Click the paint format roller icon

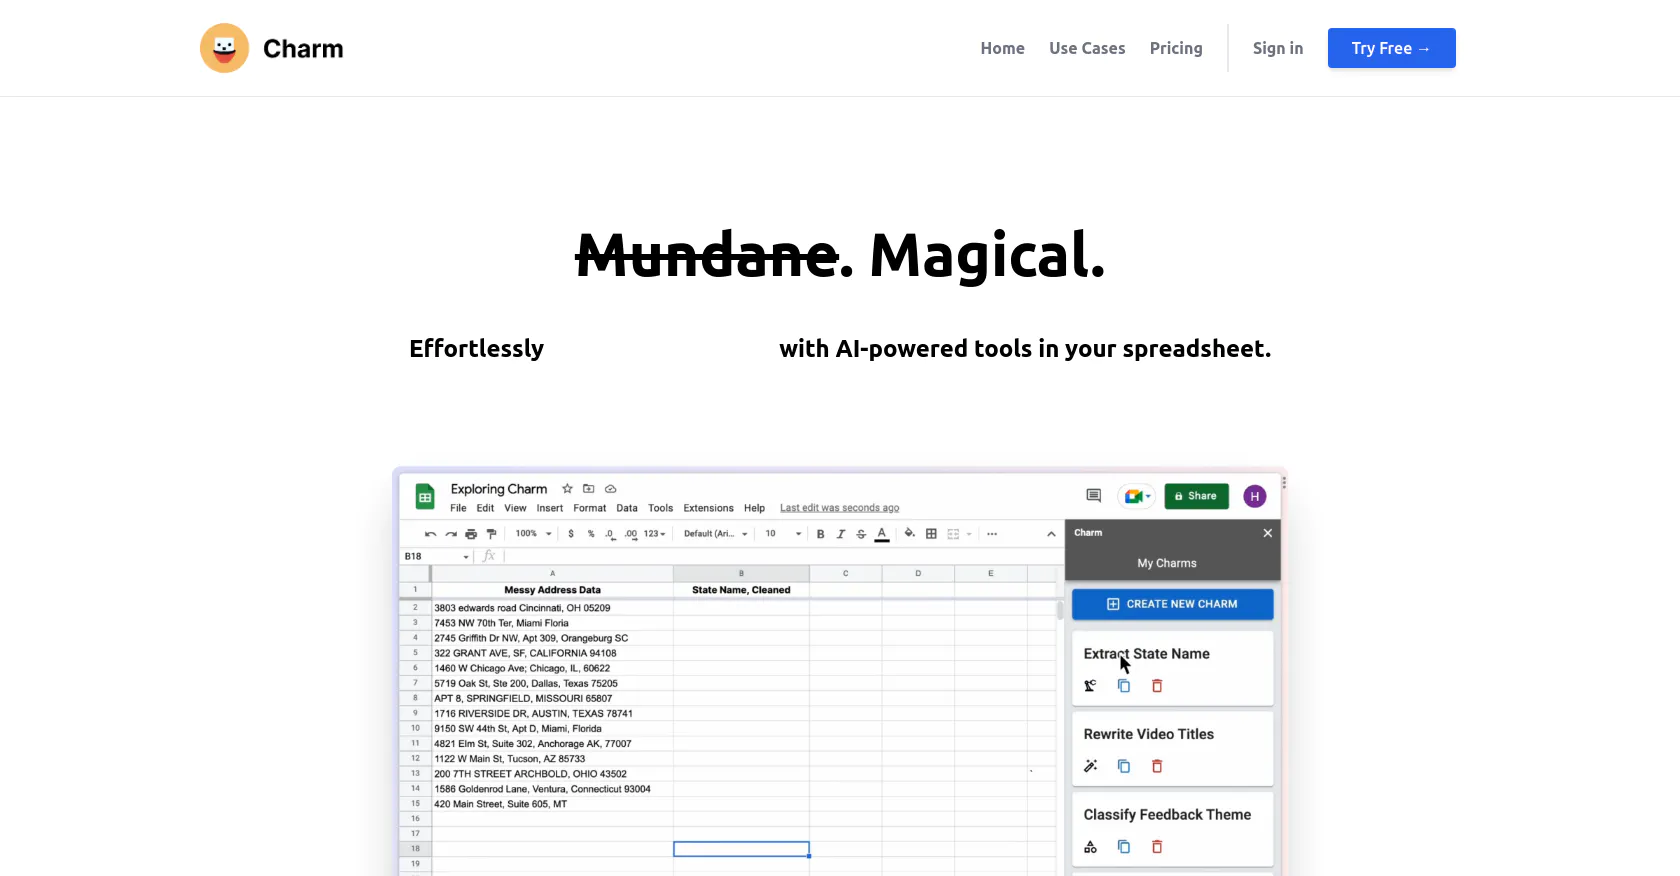[491, 534]
